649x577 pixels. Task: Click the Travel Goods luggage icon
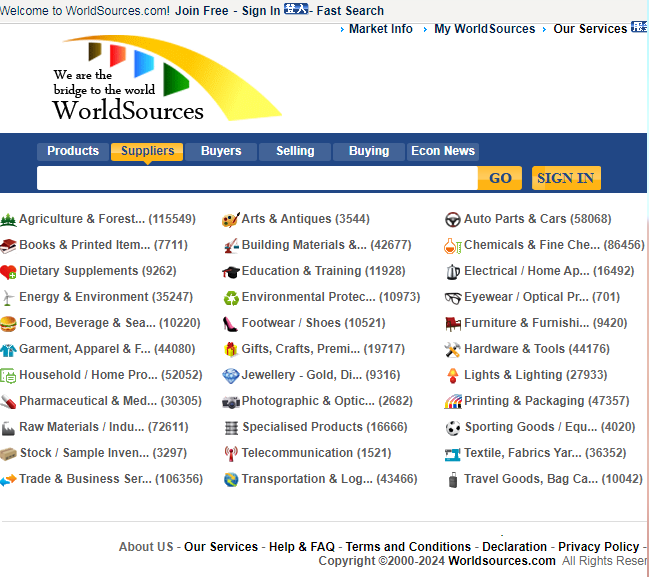pyautogui.click(x=453, y=480)
